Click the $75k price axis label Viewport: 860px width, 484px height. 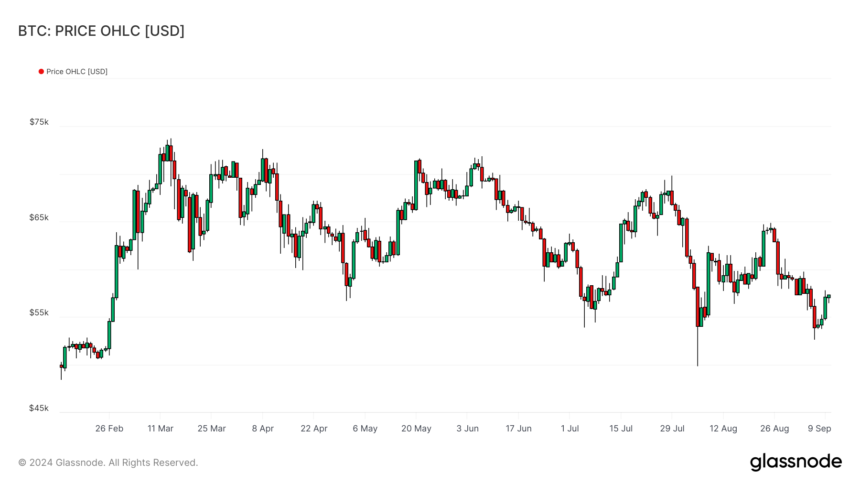coord(39,122)
